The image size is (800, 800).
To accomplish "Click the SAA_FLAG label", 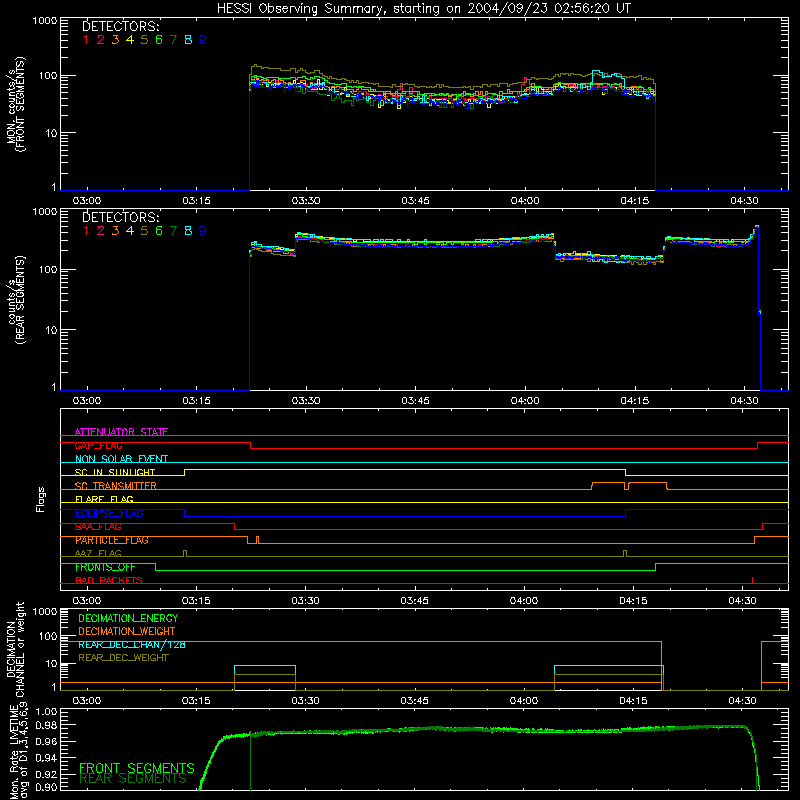I will pos(98,527).
